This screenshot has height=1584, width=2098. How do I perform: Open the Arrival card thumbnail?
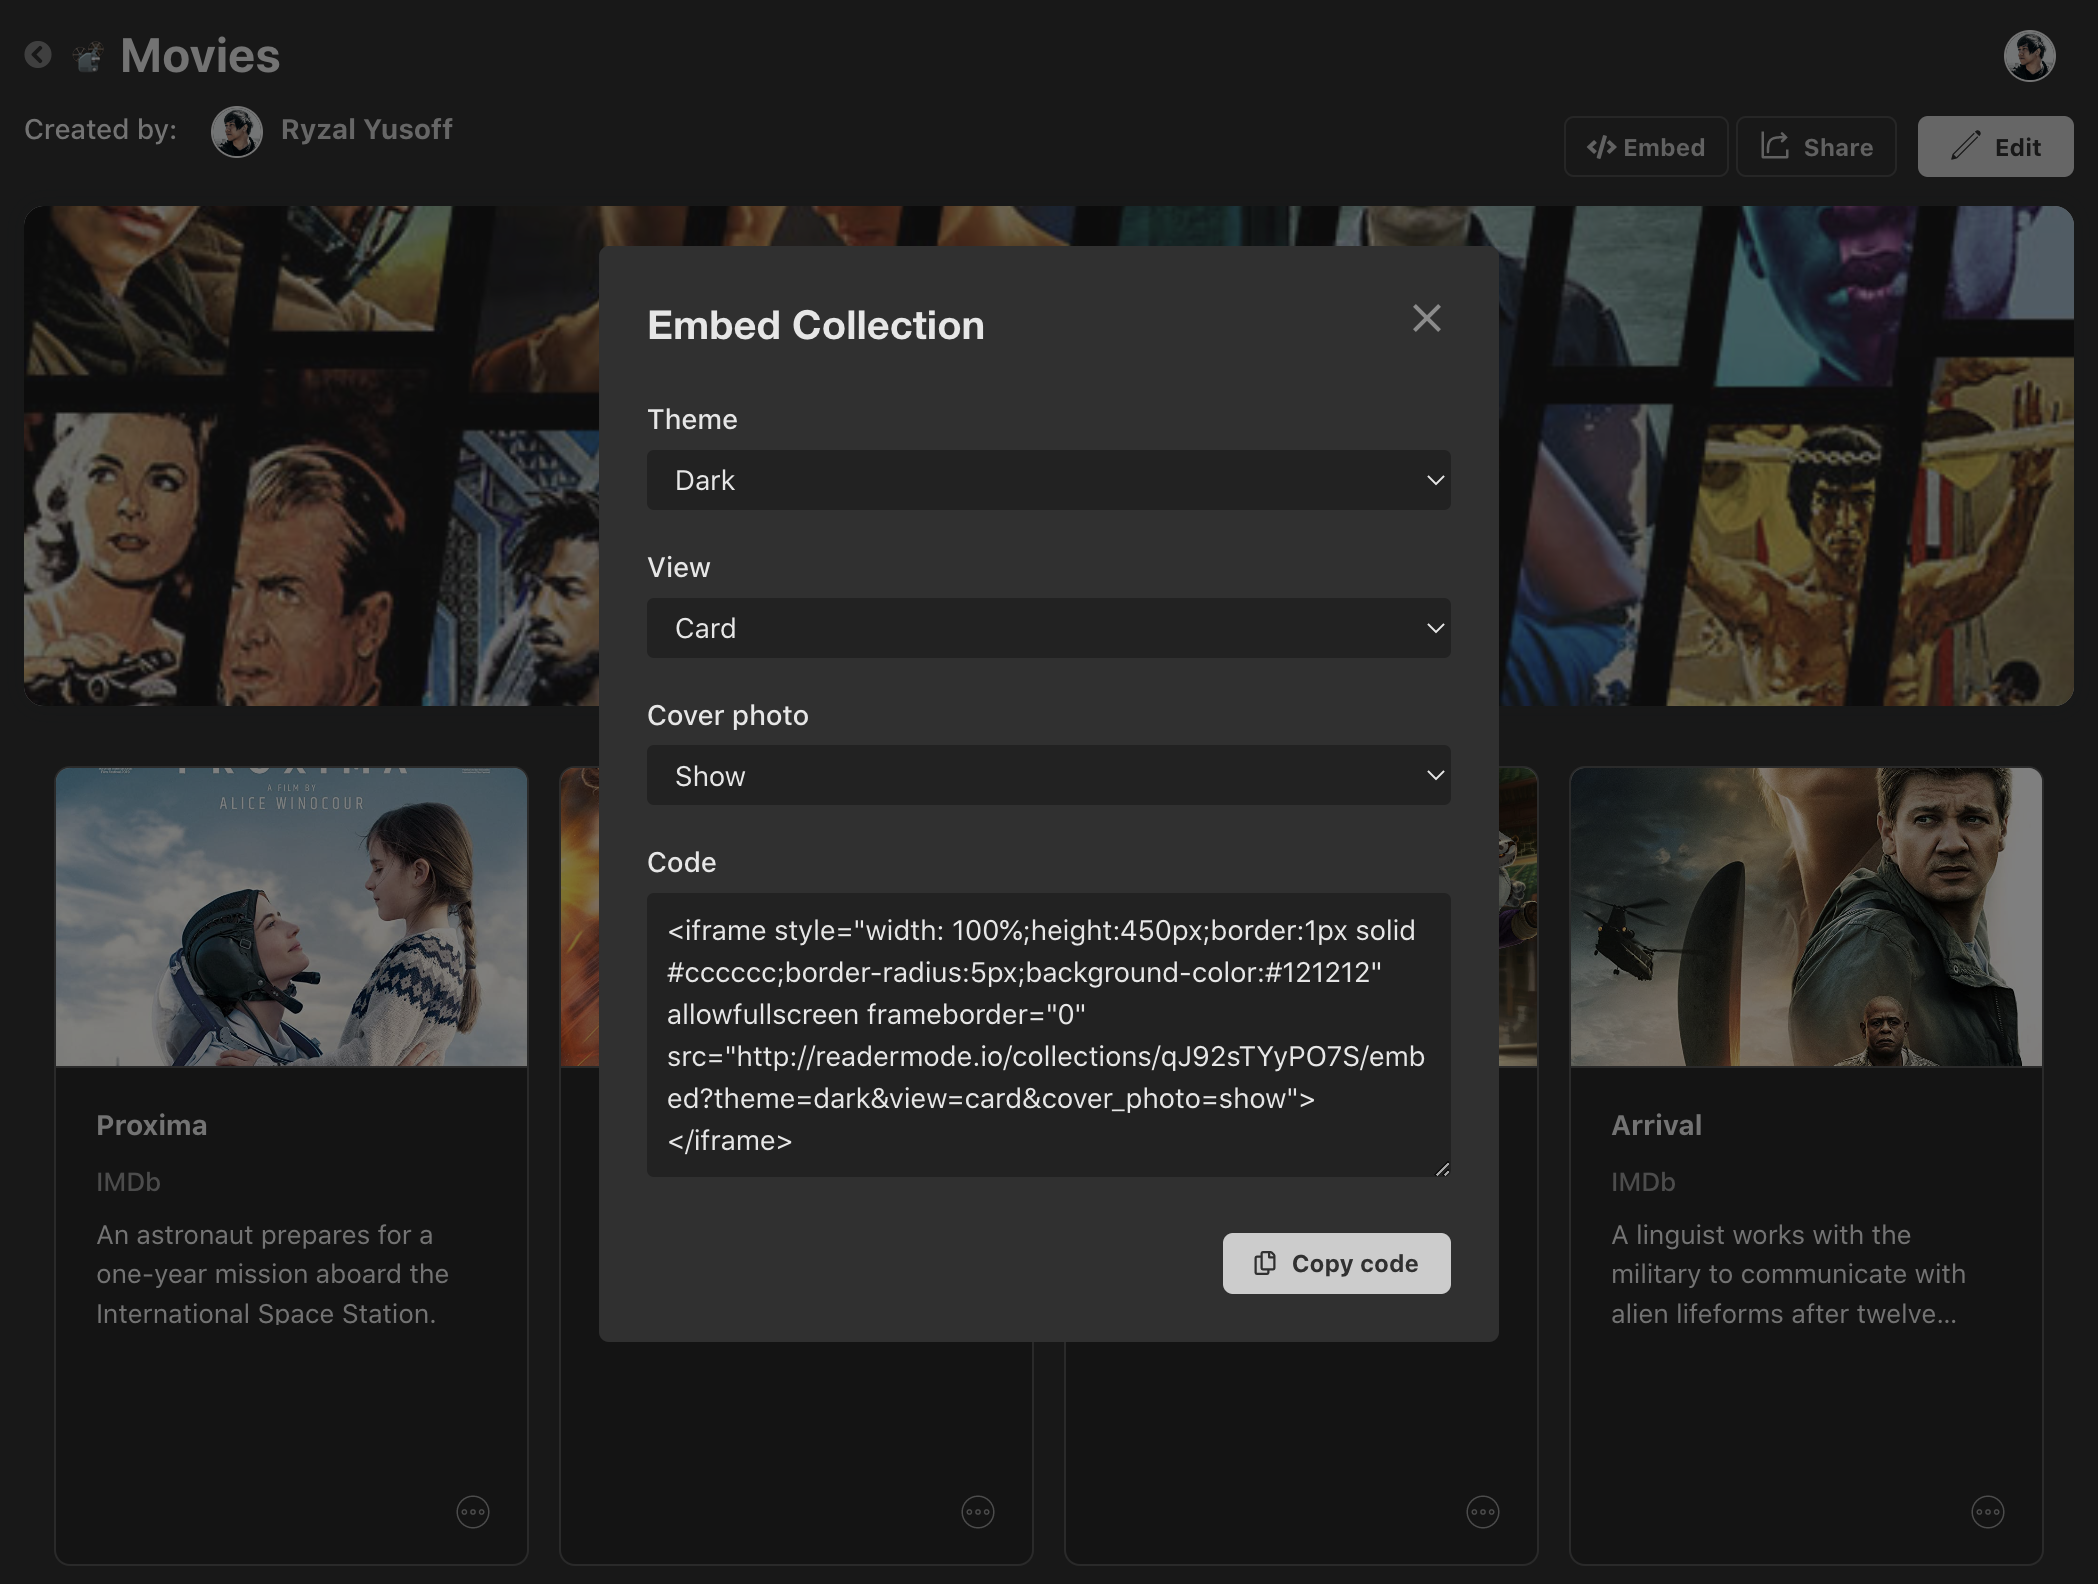pyautogui.click(x=1806, y=917)
